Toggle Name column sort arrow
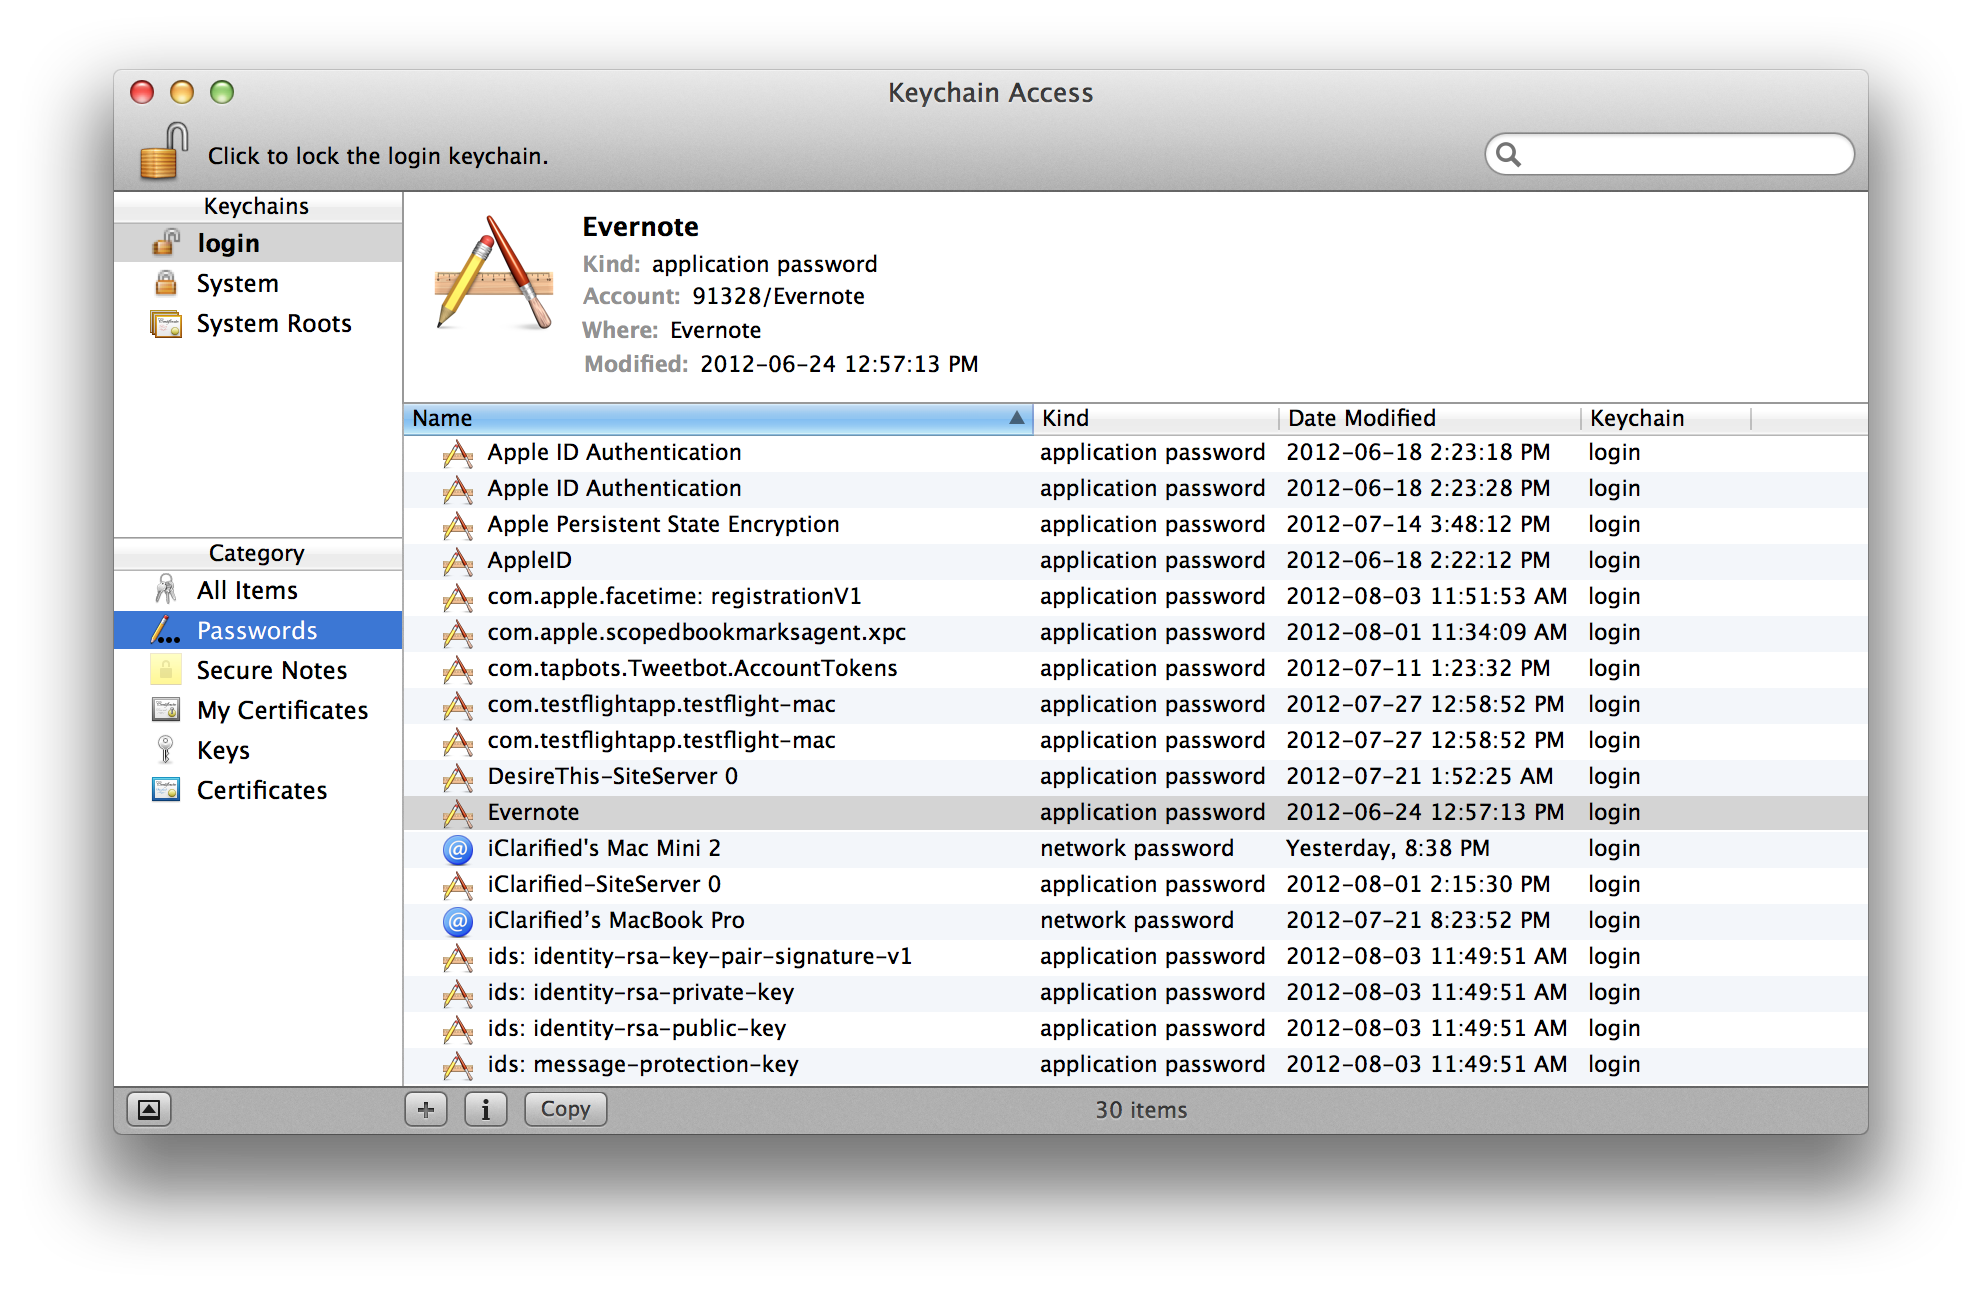Viewport: 1982px width, 1292px height. coord(1017,418)
